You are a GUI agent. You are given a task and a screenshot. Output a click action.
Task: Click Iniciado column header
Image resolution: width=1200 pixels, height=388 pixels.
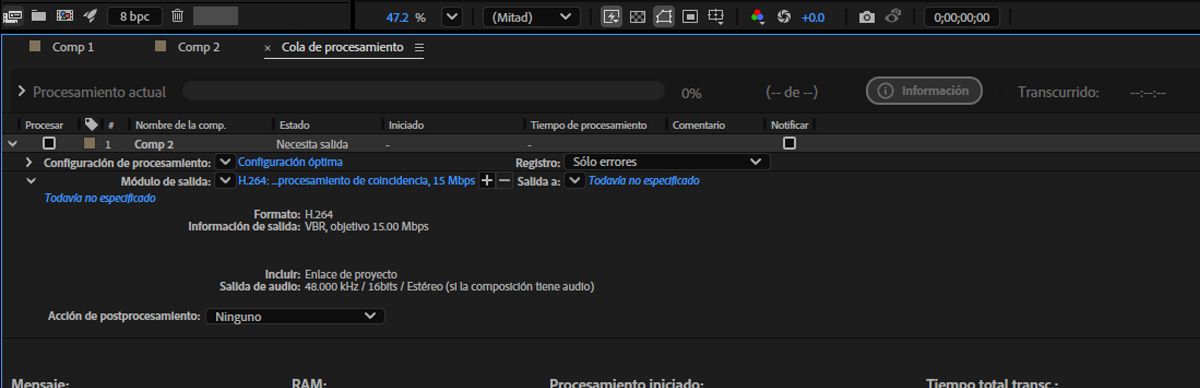point(406,125)
